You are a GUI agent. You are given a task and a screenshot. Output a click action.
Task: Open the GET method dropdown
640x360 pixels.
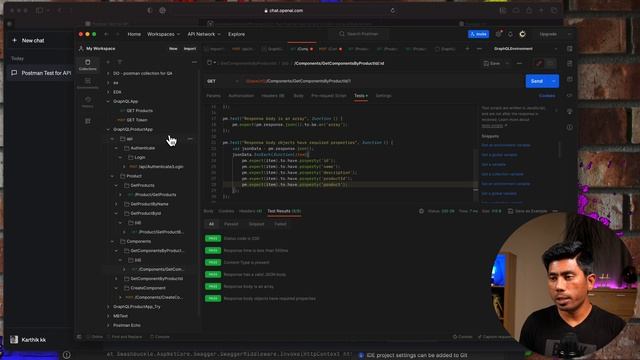pyautogui.click(x=223, y=81)
